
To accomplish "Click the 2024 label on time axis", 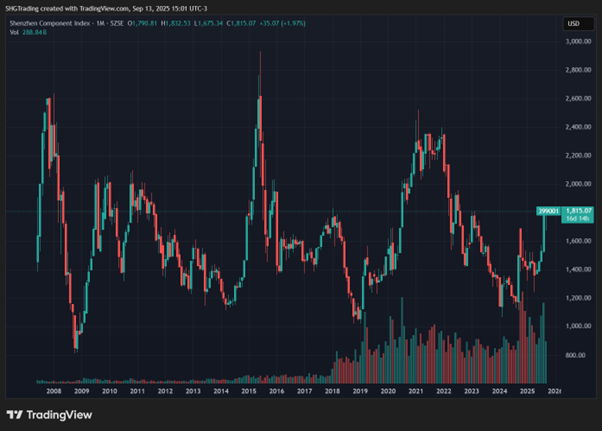I will [499, 391].
